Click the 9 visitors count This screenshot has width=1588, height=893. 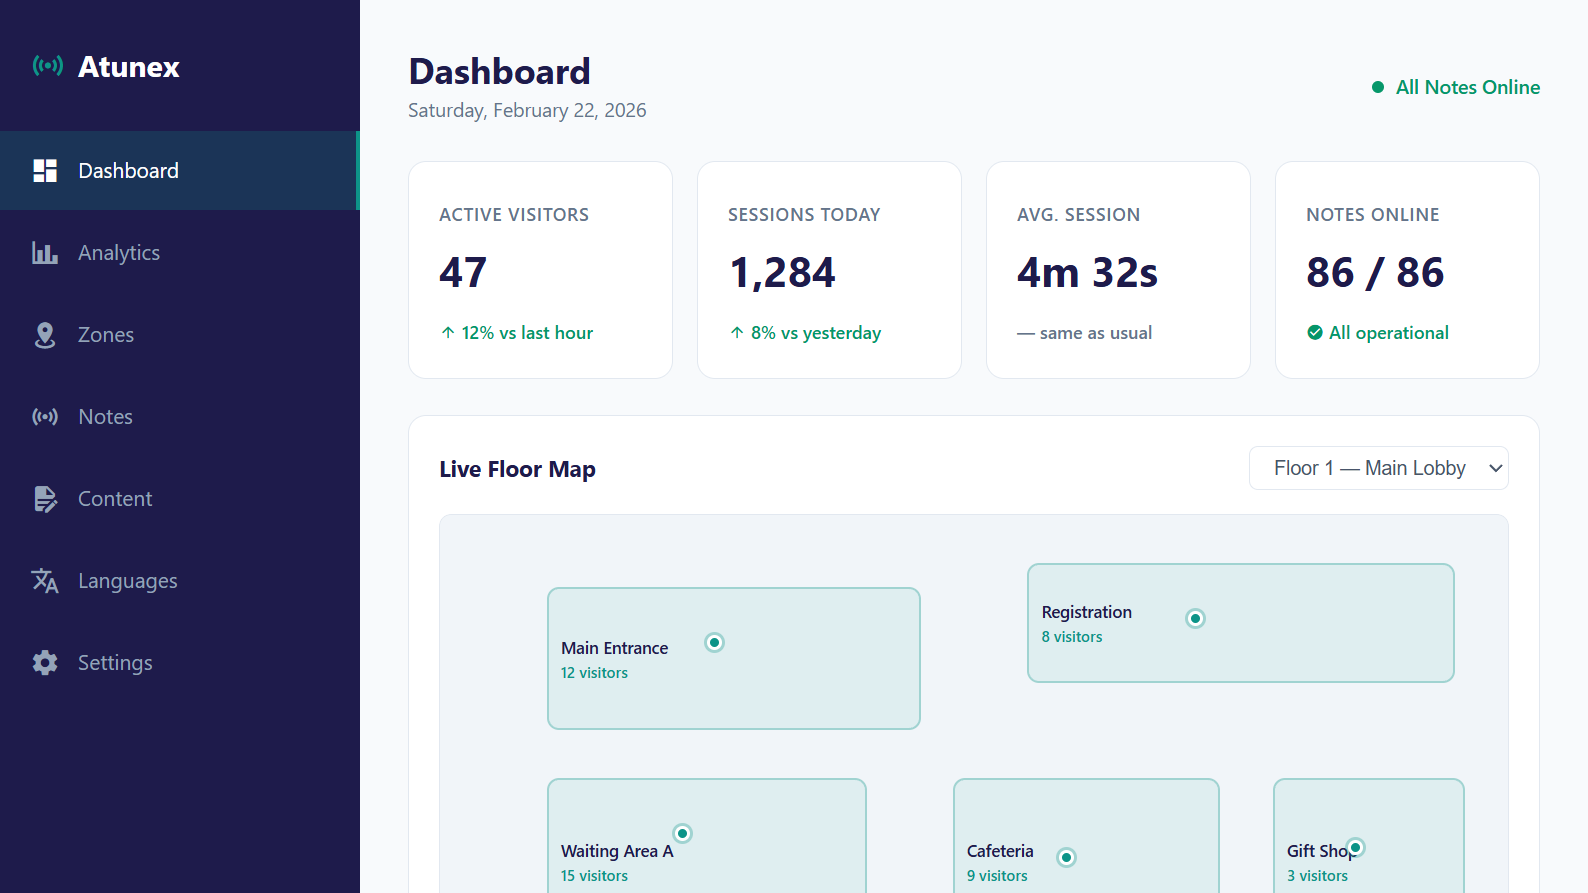997,876
